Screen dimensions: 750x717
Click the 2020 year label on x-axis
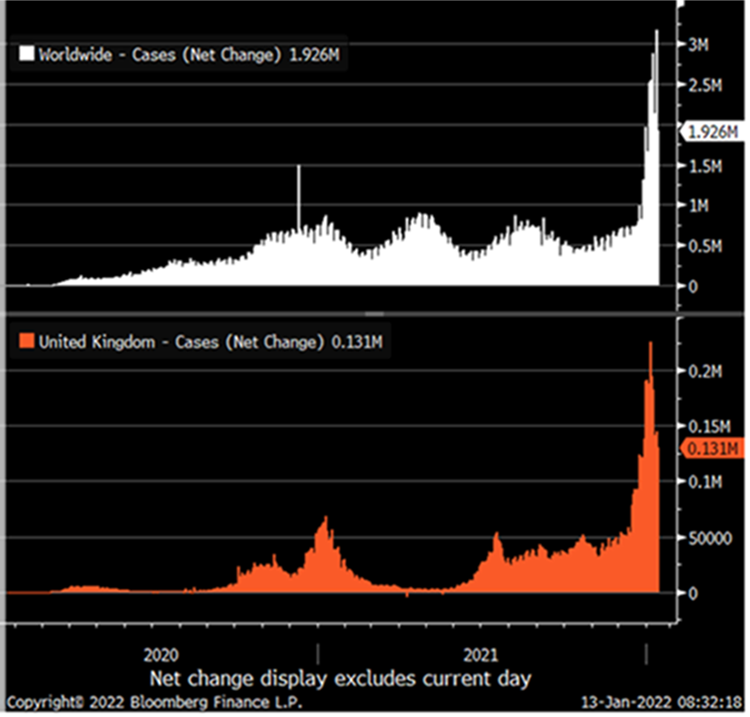(x=162, y=655)
